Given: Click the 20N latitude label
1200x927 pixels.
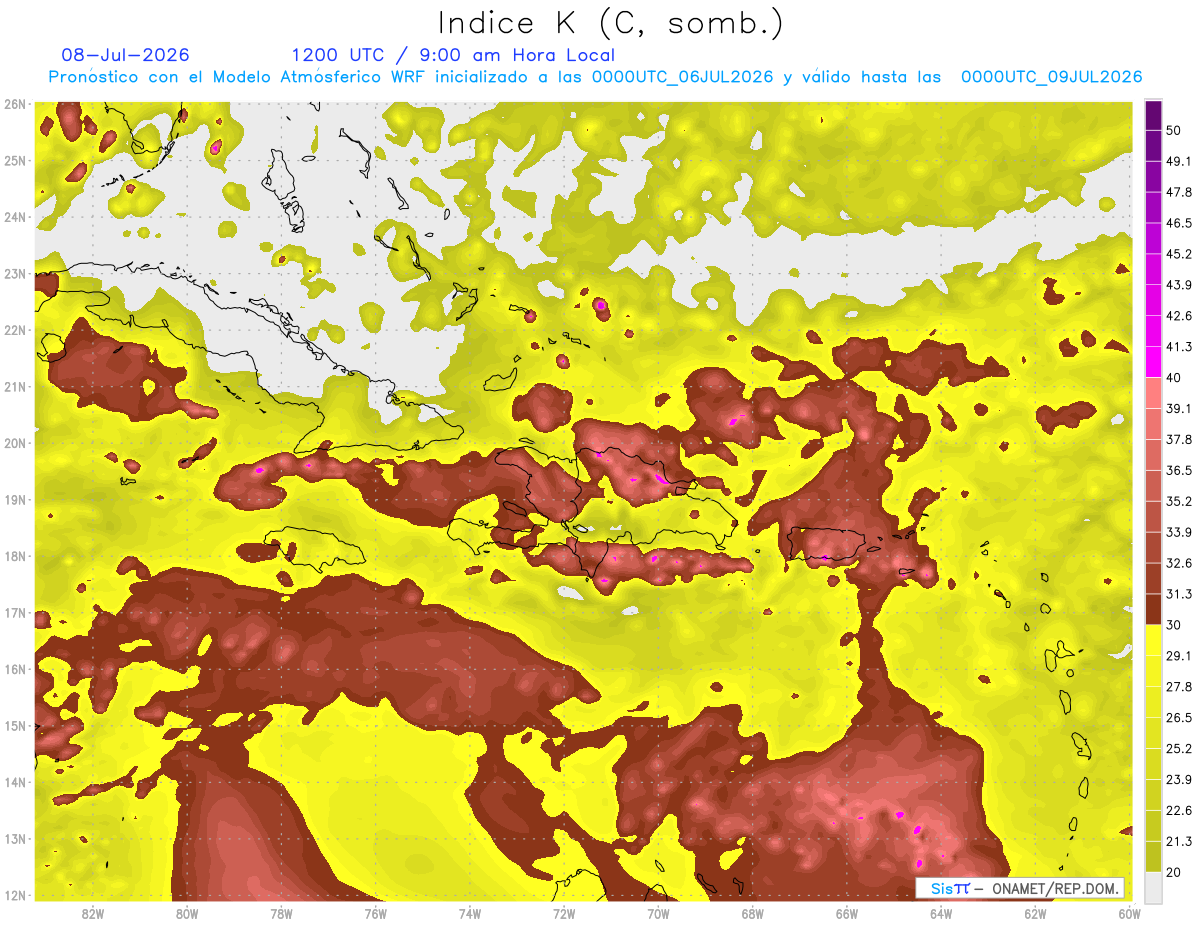Looking at the screenshot, I should (15, 443).
